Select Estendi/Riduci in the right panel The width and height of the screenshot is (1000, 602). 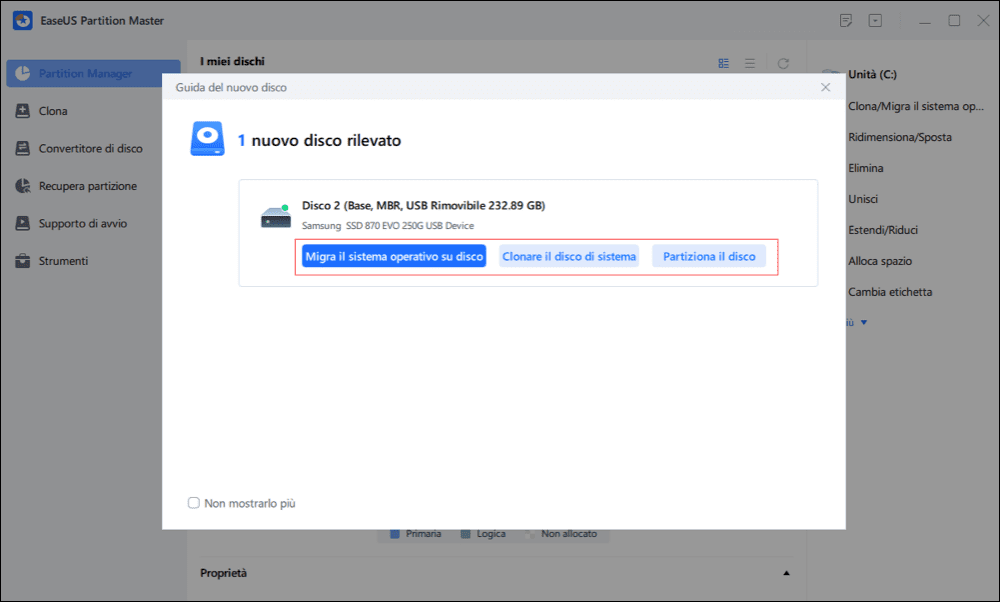883,230
